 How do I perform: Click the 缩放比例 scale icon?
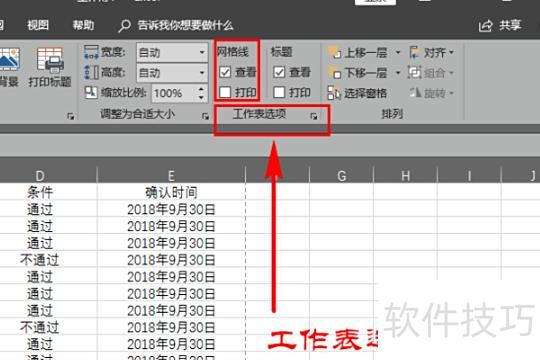pos(91,92)
